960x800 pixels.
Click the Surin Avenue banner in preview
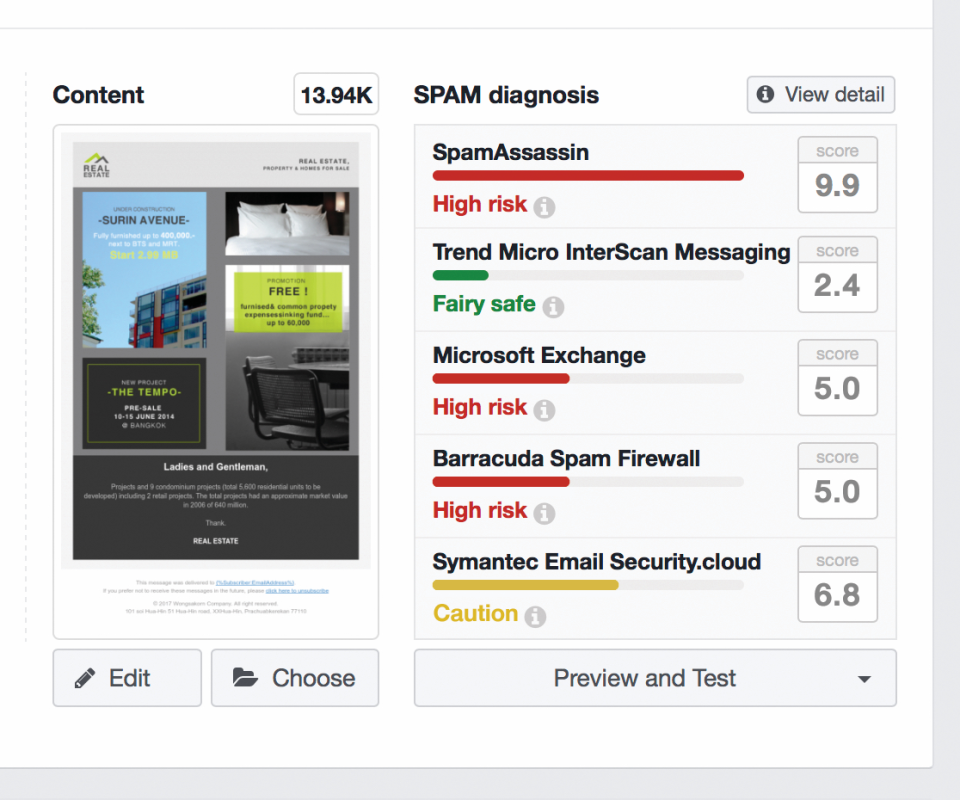[144, 270]
